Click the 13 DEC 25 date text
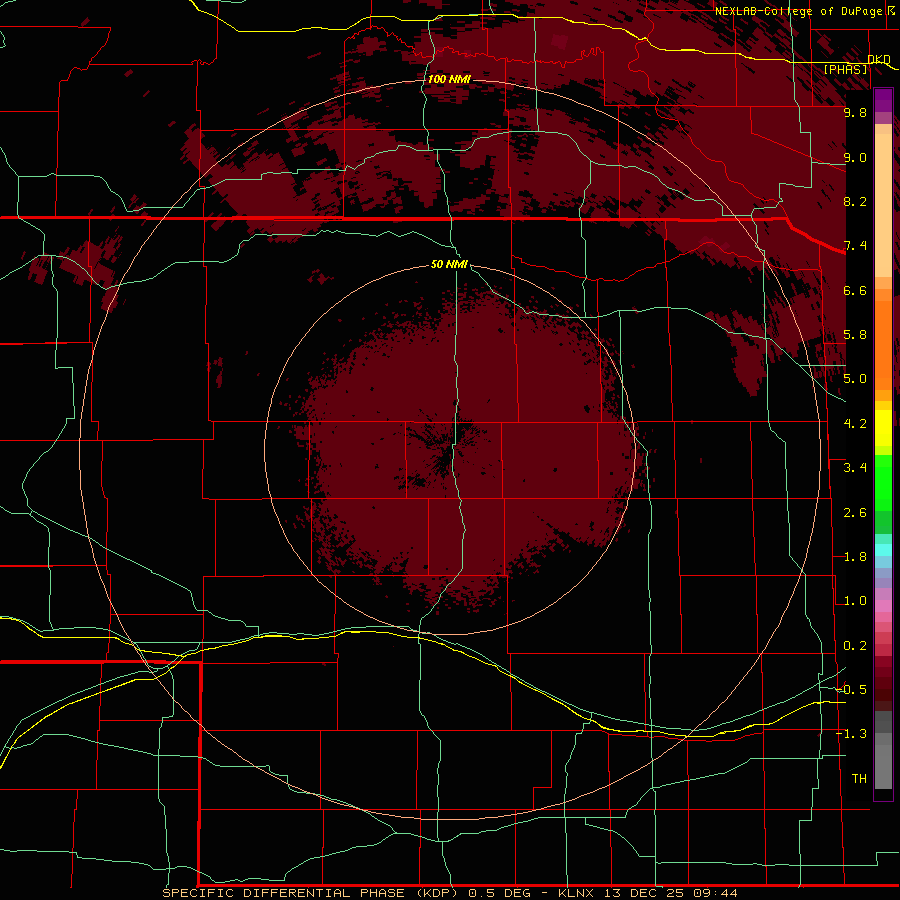 [646, 893]
